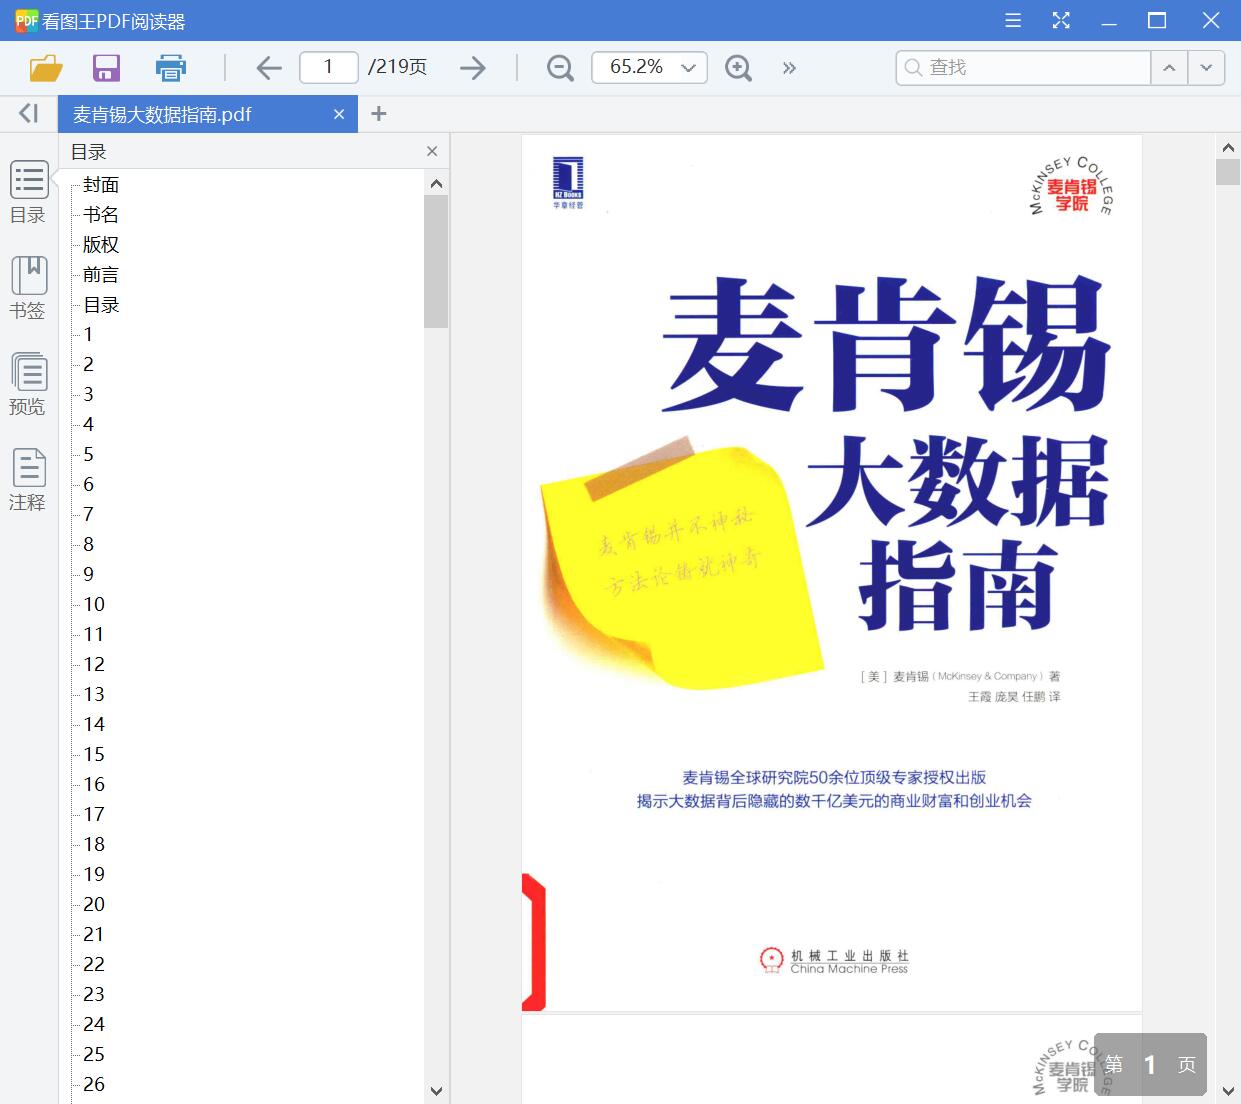Toggle fullscreen mode

pos(1061,20)
